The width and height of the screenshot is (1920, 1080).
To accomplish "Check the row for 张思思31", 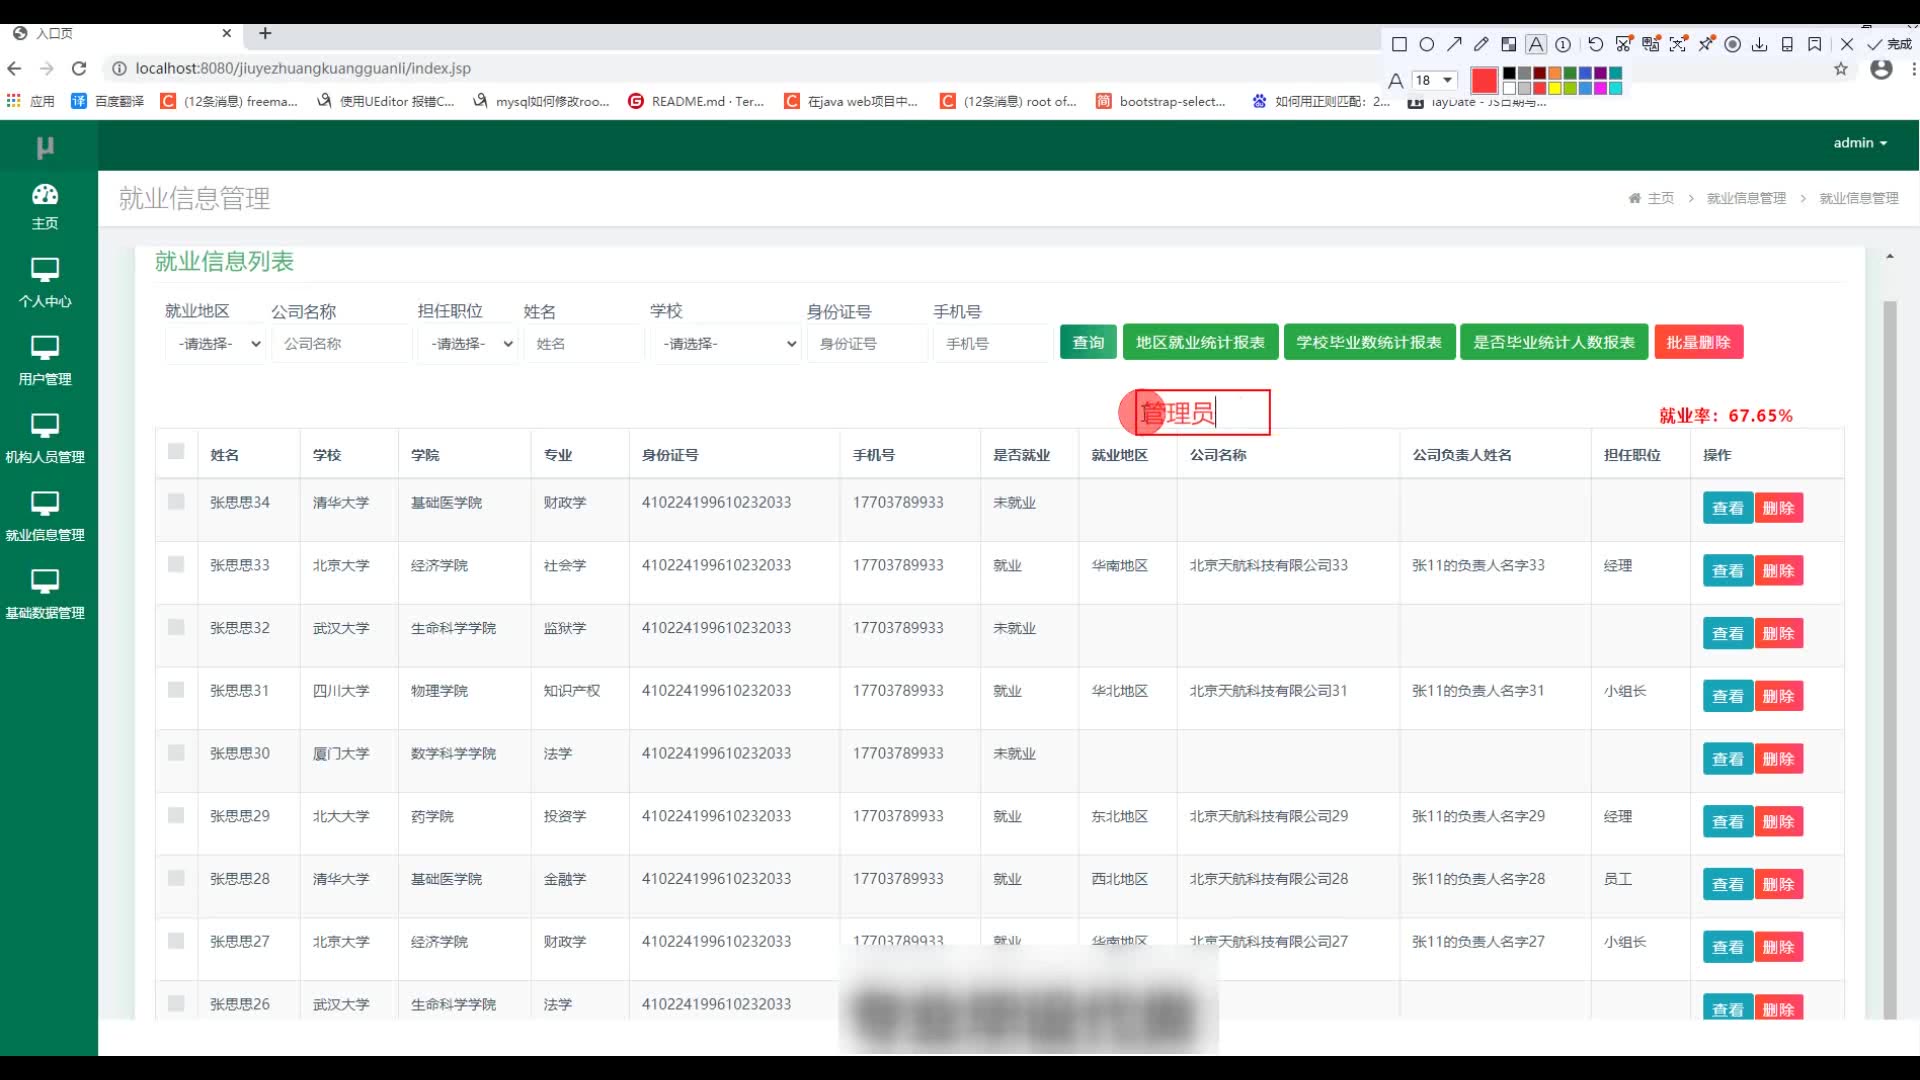I will tap(176, 690).
